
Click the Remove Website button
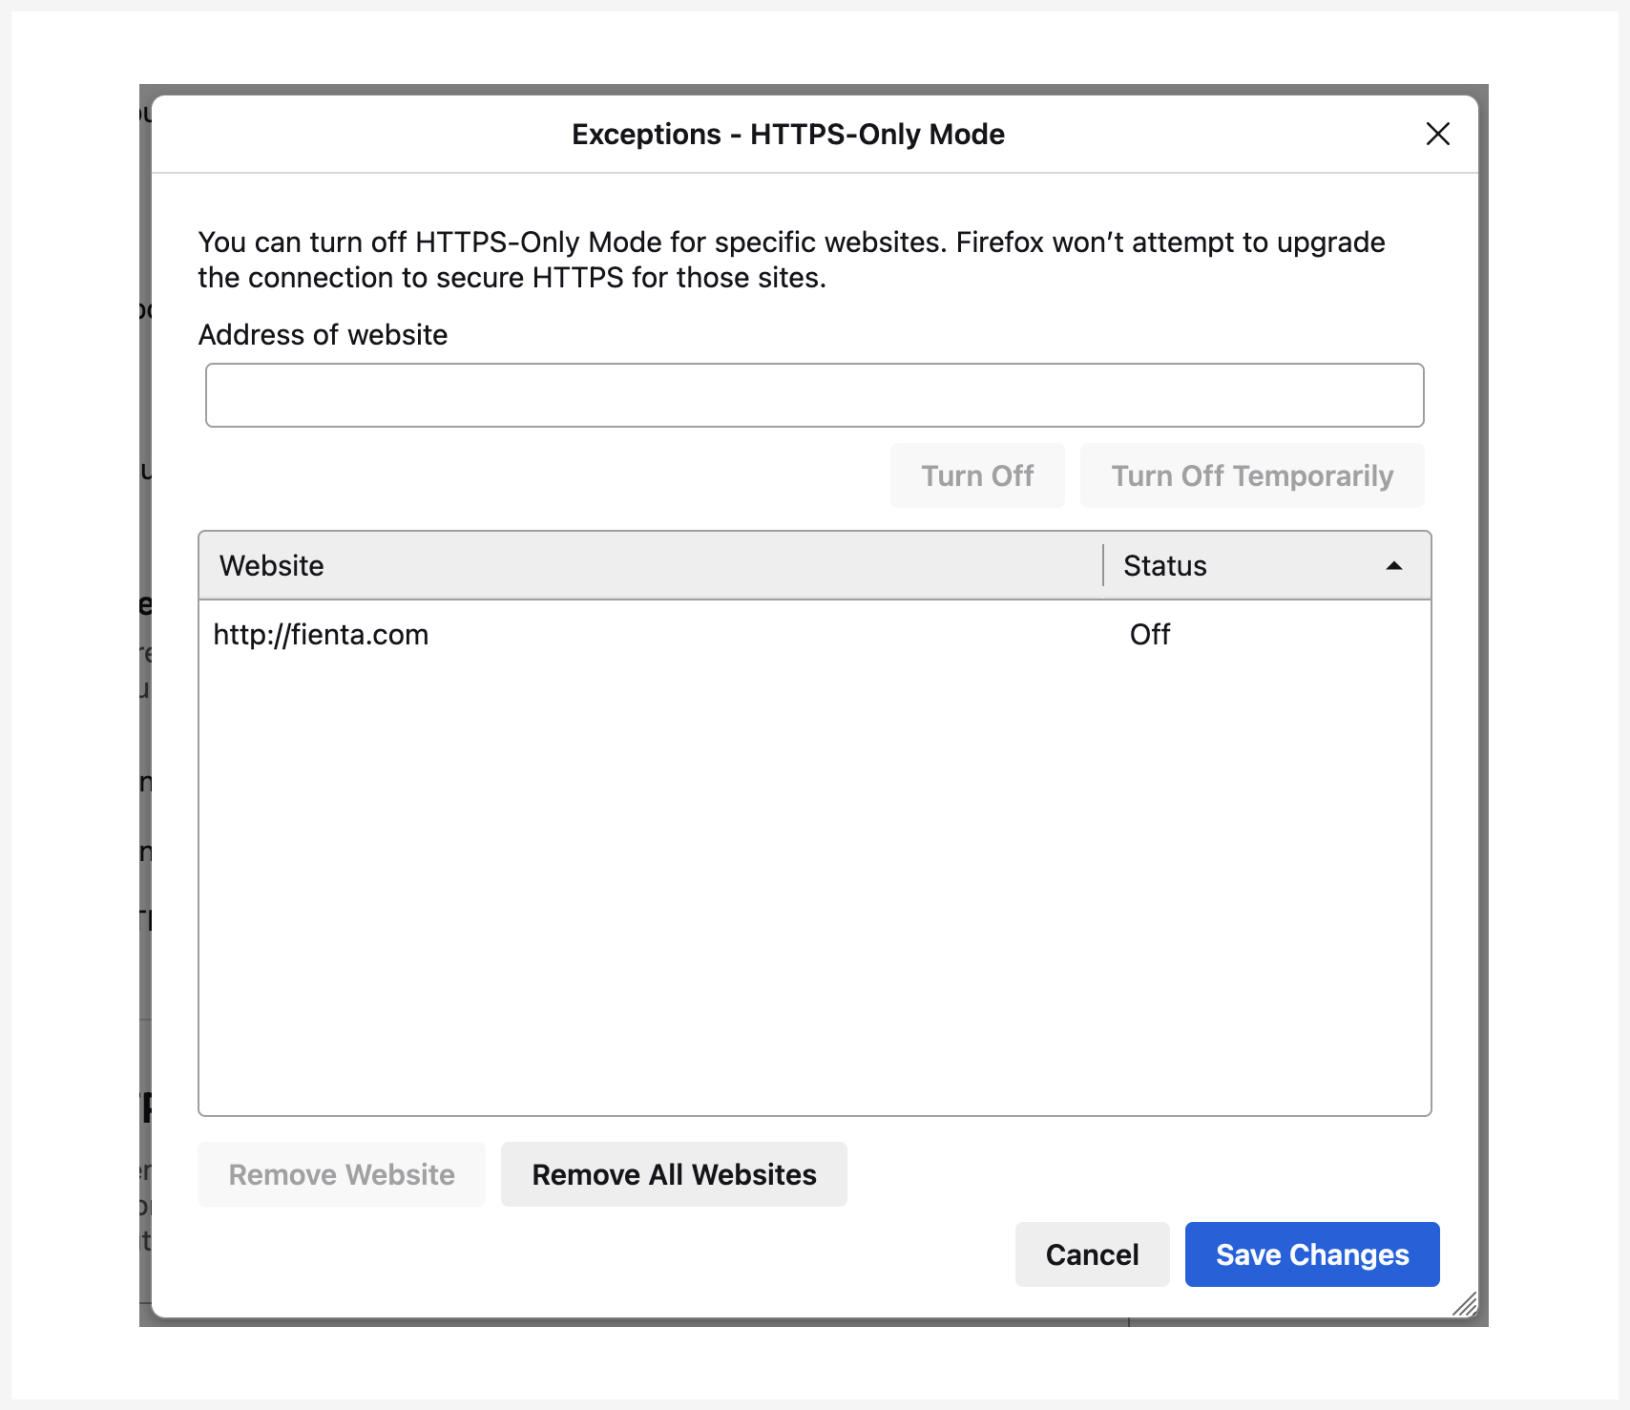click(341, 1174)
